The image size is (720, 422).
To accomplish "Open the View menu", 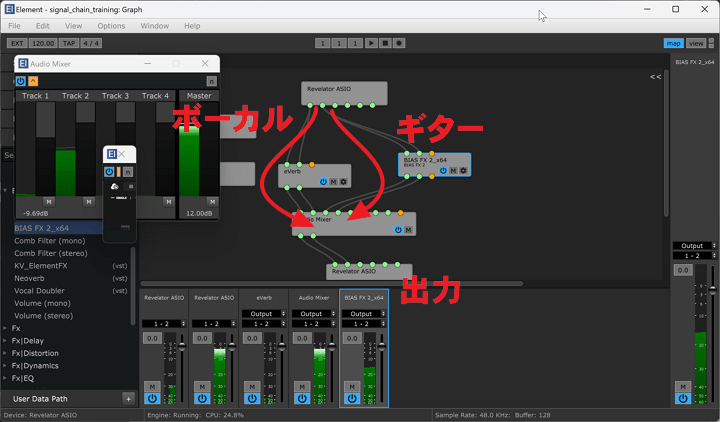I will pyautogui.click(x=73, y=26).
